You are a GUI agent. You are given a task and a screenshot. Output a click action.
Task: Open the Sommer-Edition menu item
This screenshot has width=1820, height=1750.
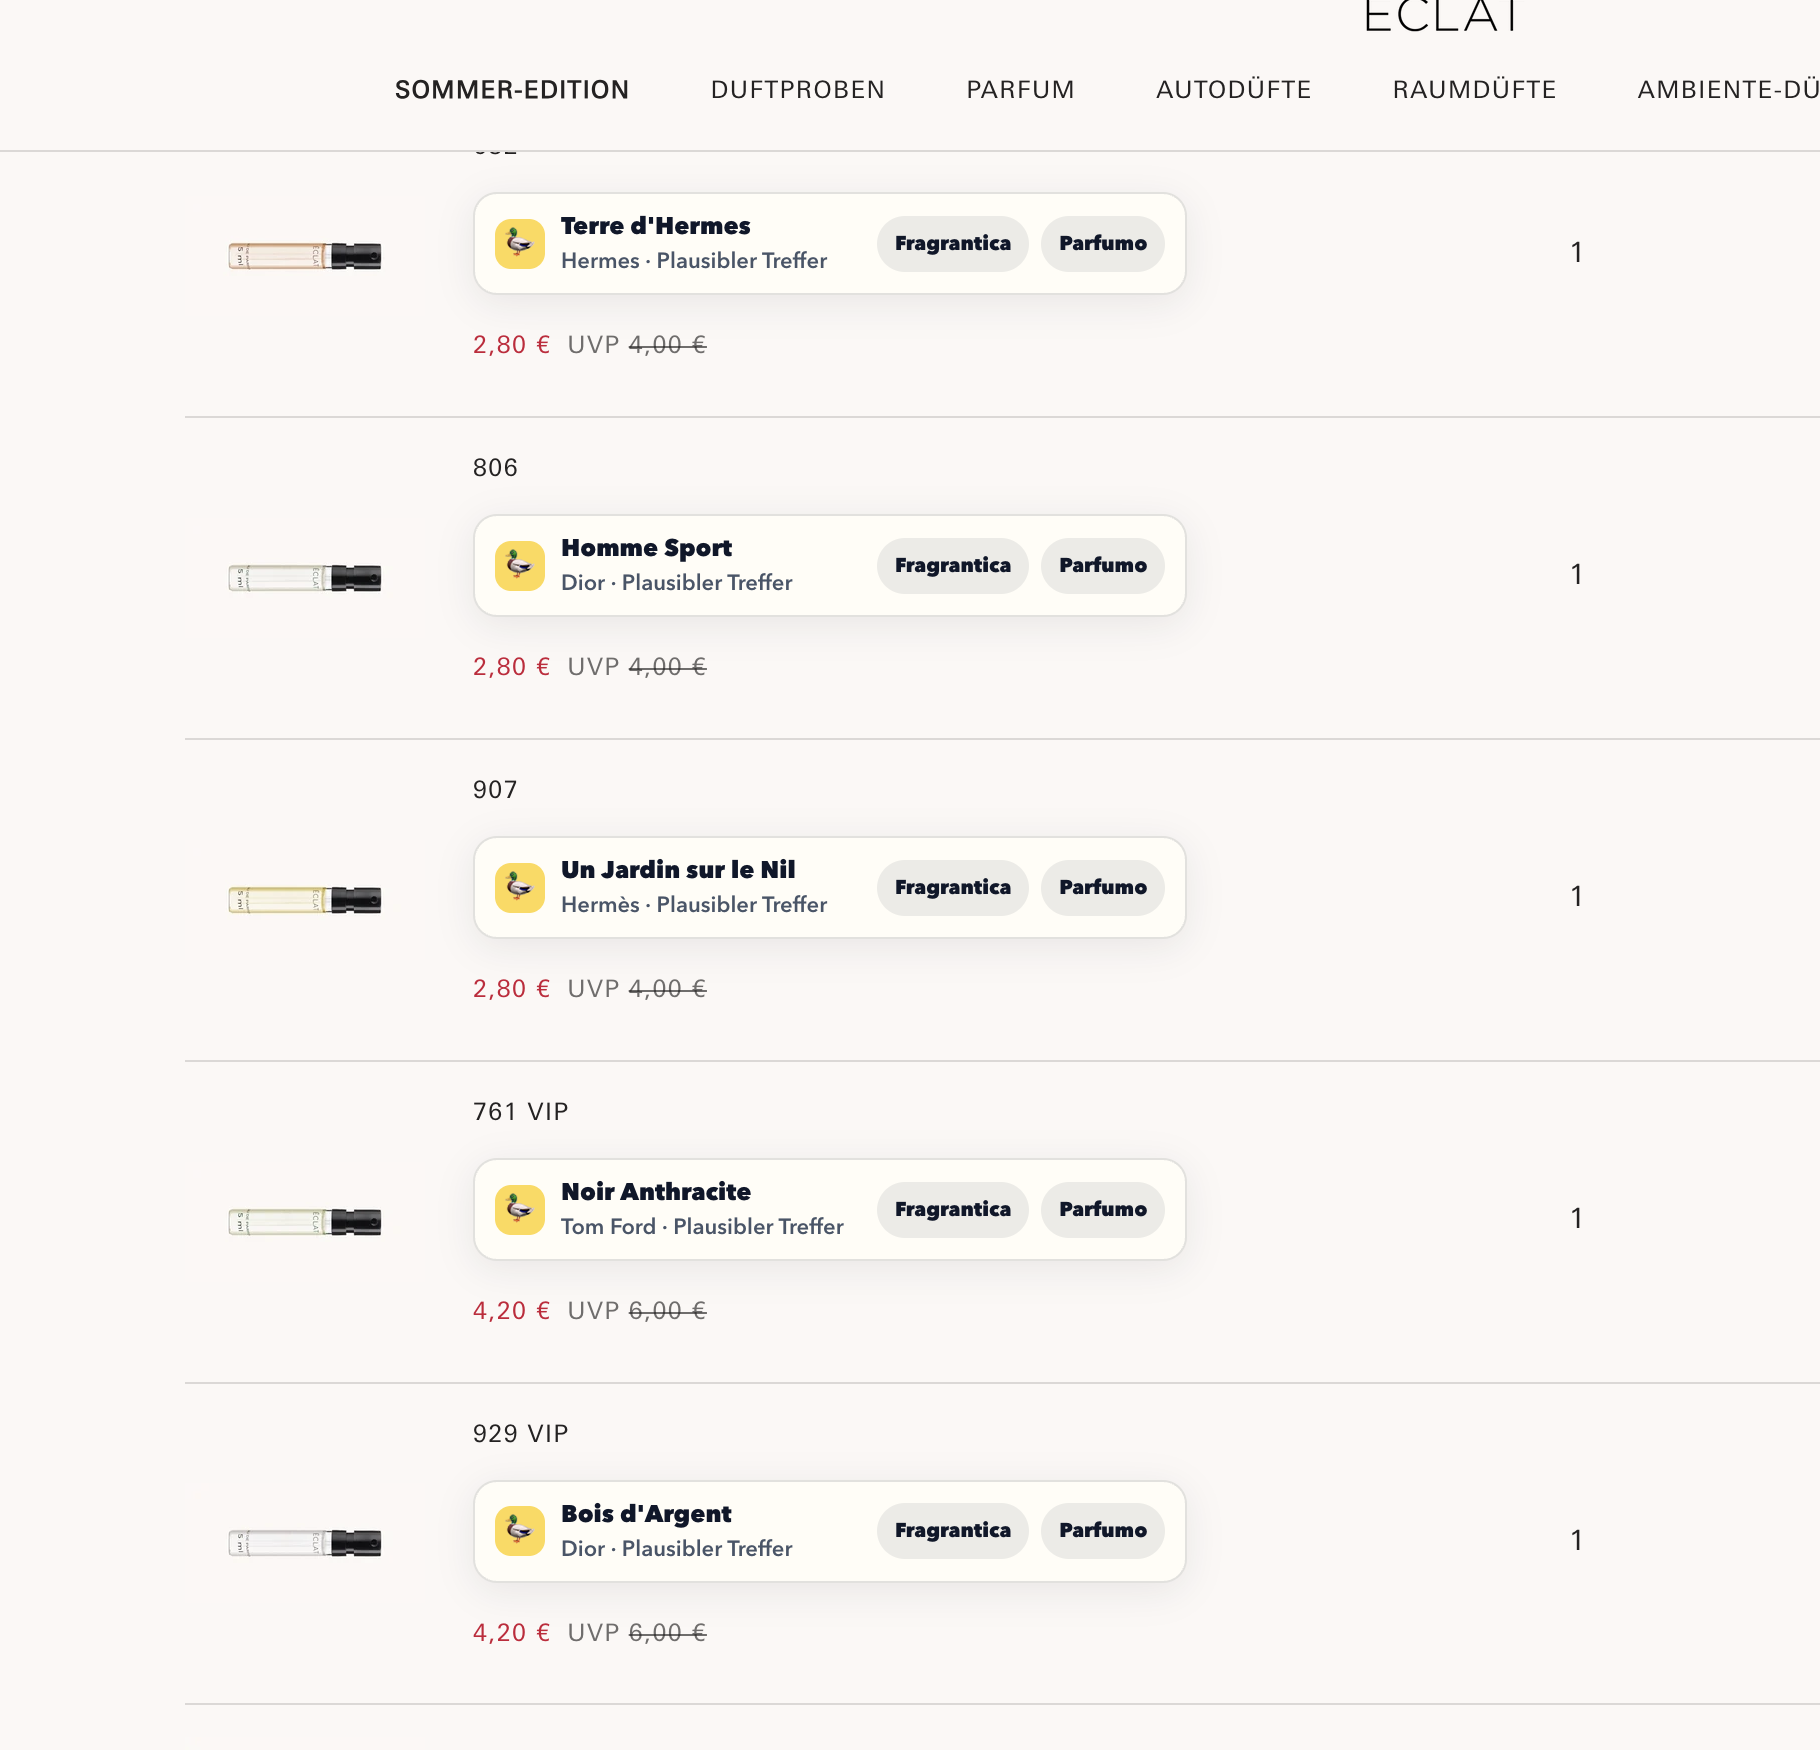click(512, 90)
